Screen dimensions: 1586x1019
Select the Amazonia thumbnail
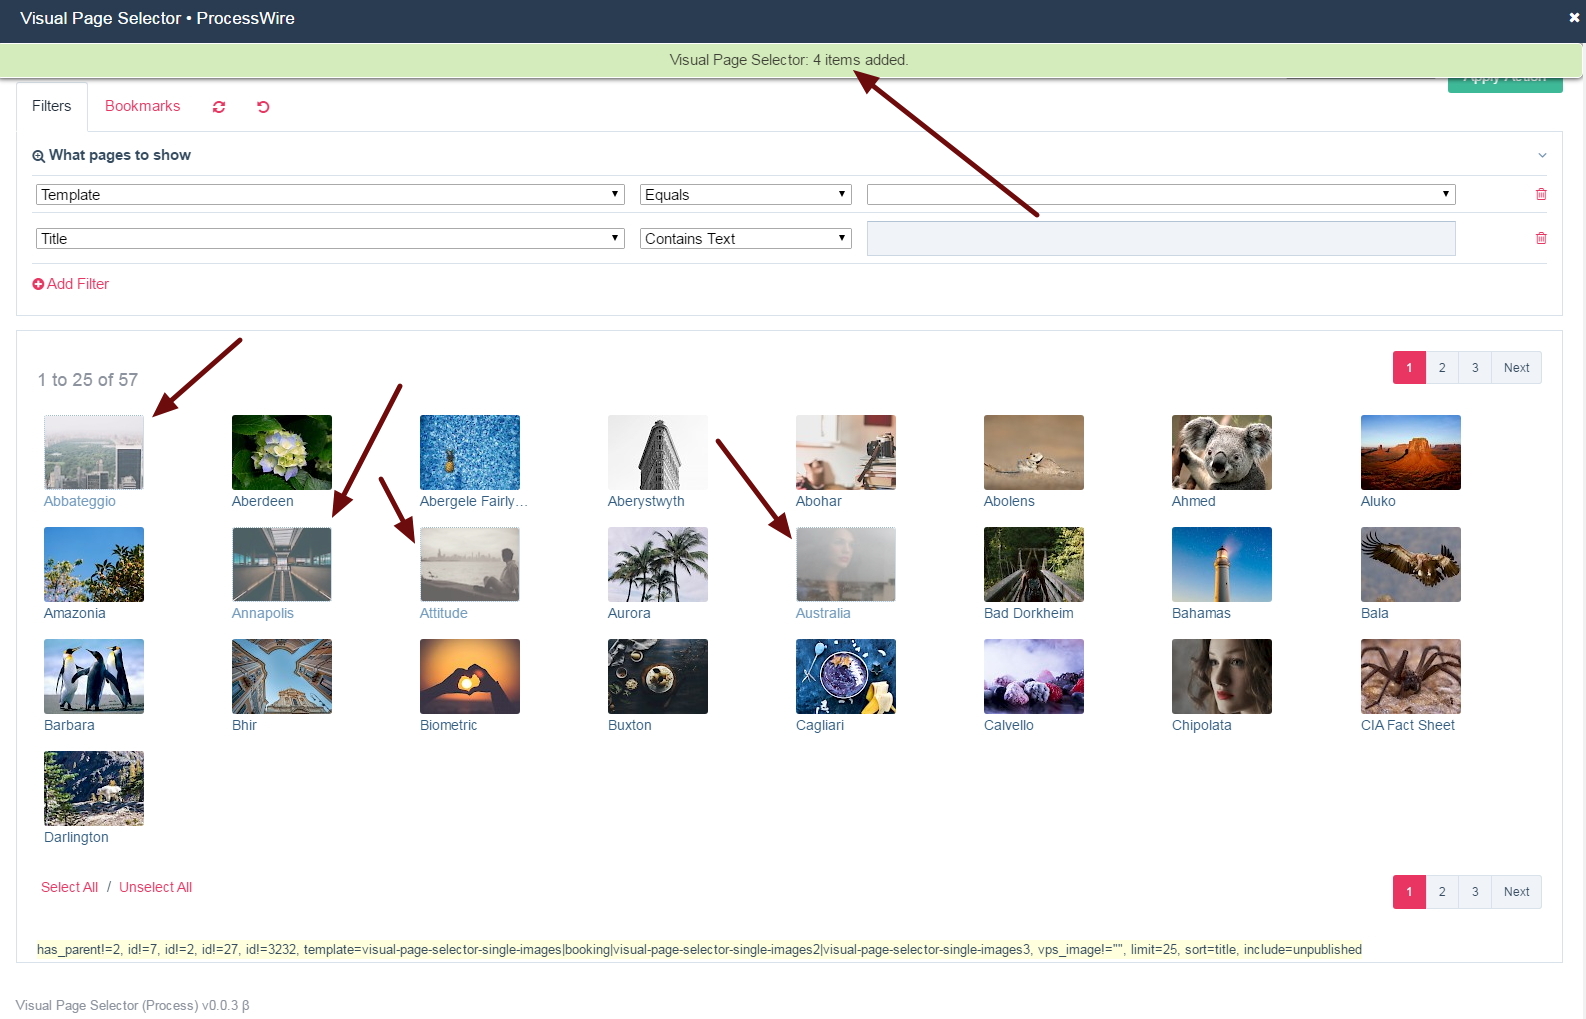tap(94, 564)
